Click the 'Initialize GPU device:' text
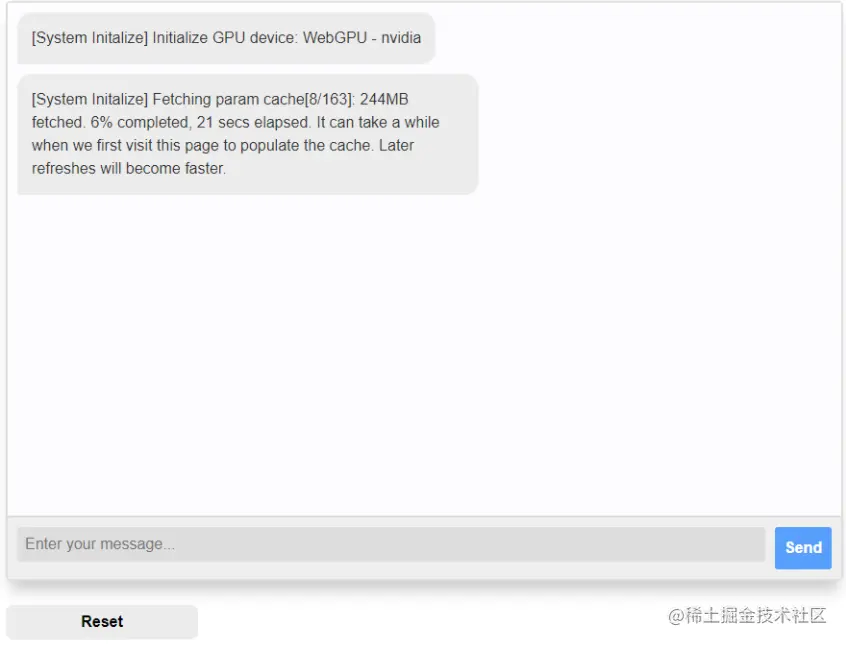846x645 pixels. pos(225,38)
